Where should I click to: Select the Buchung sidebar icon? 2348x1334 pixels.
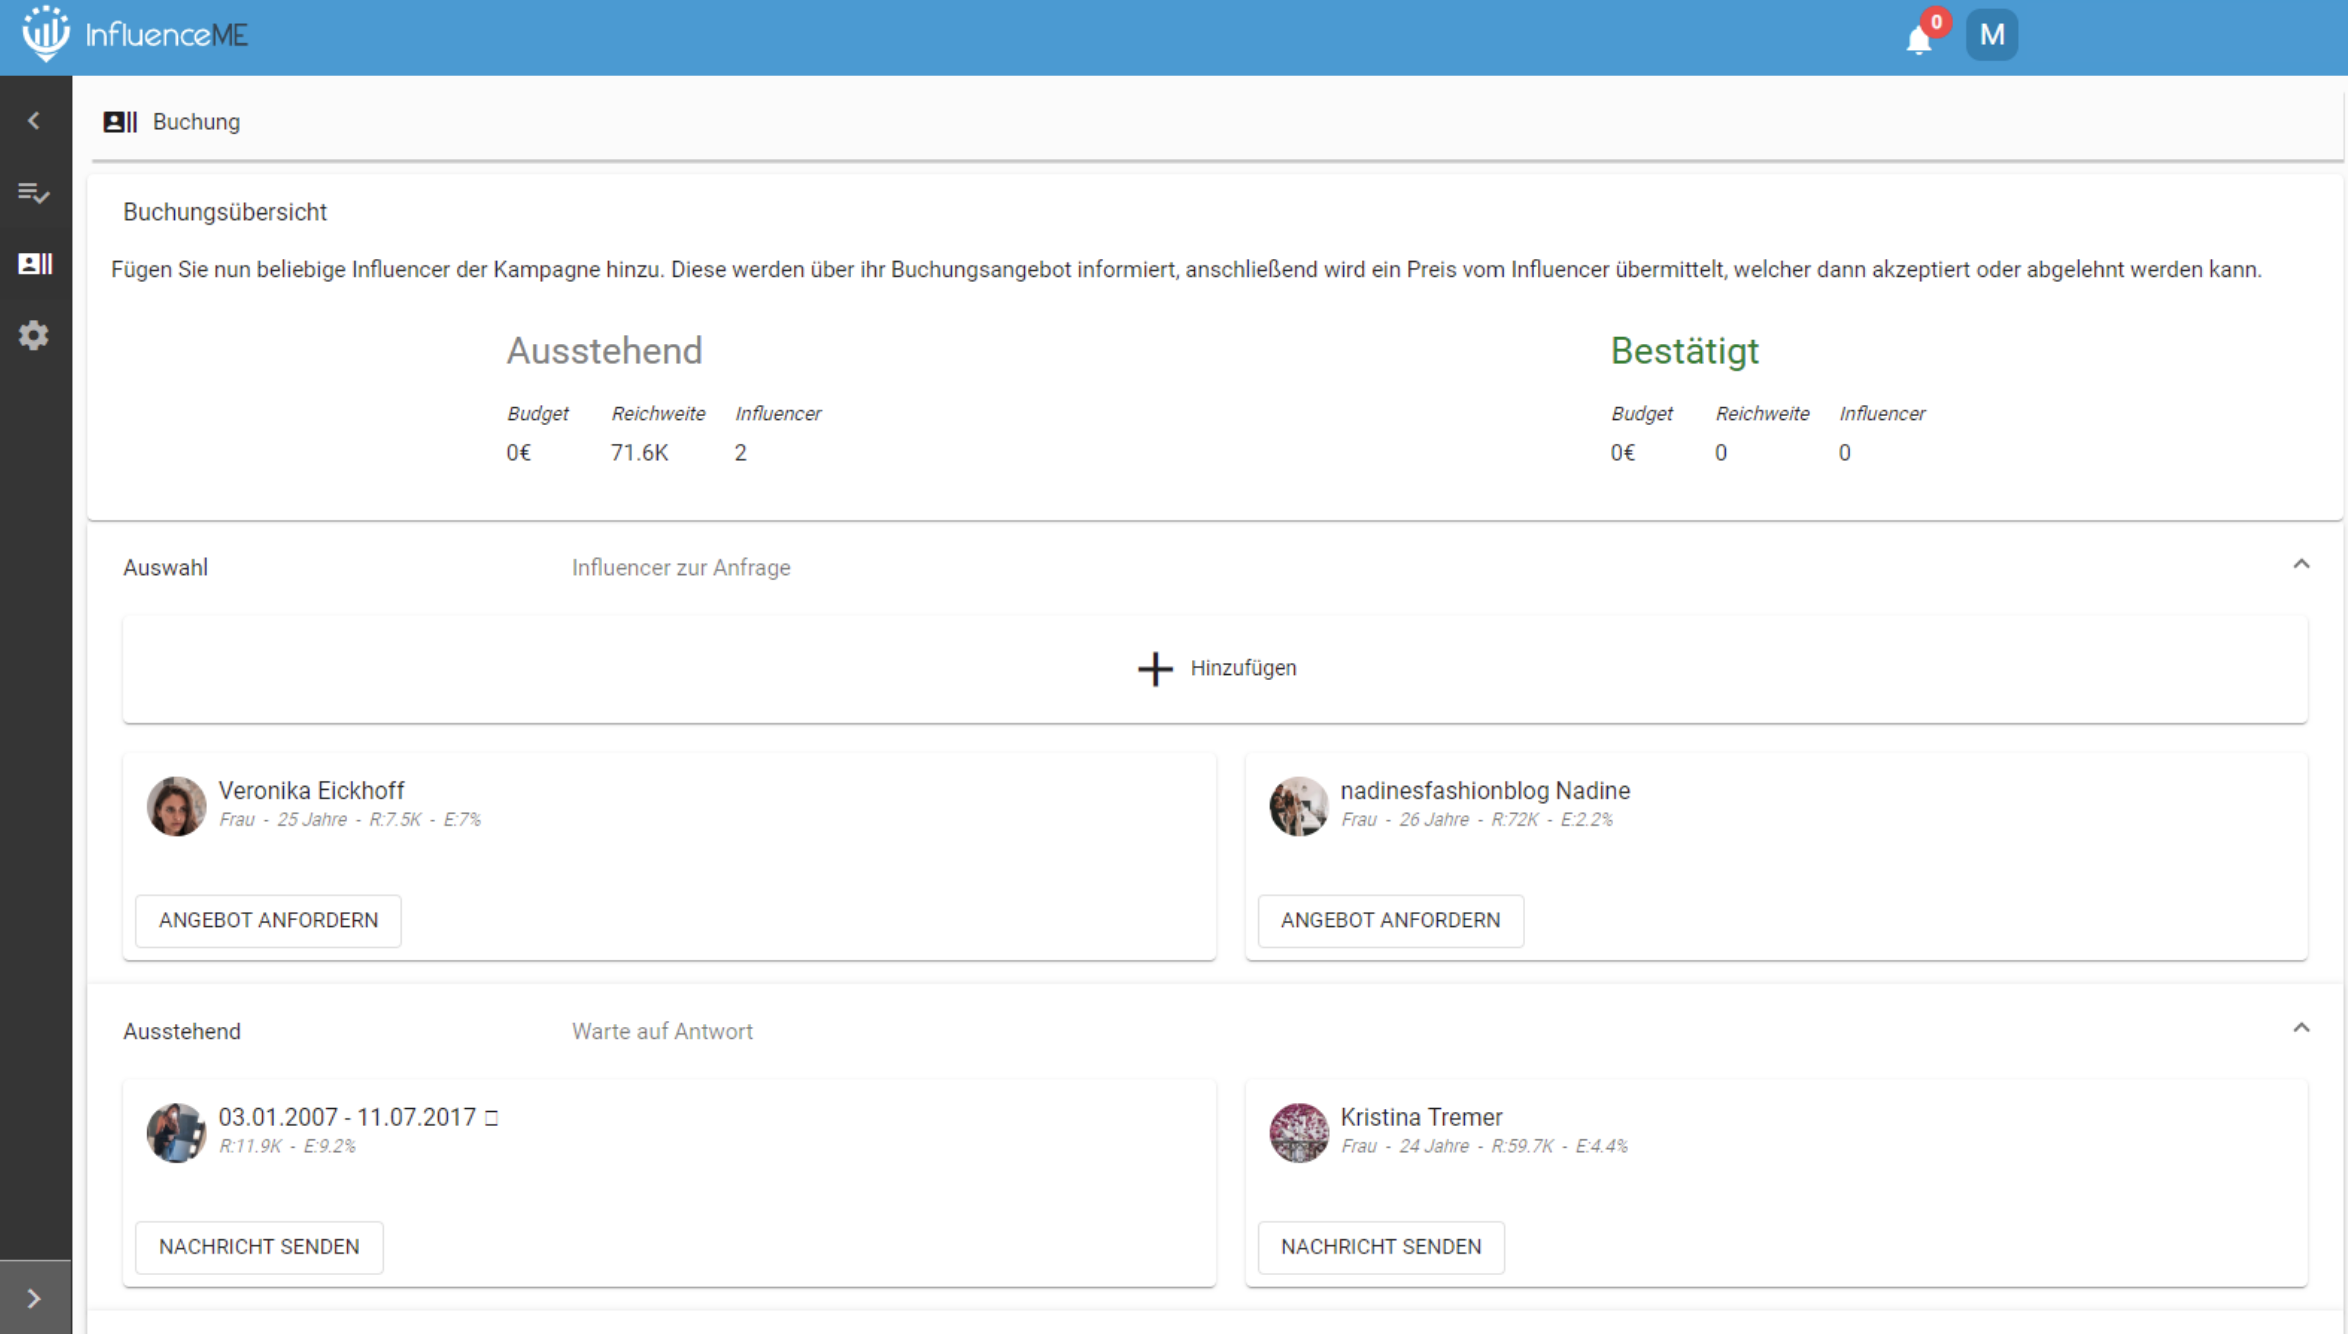(x=34, y=264)
